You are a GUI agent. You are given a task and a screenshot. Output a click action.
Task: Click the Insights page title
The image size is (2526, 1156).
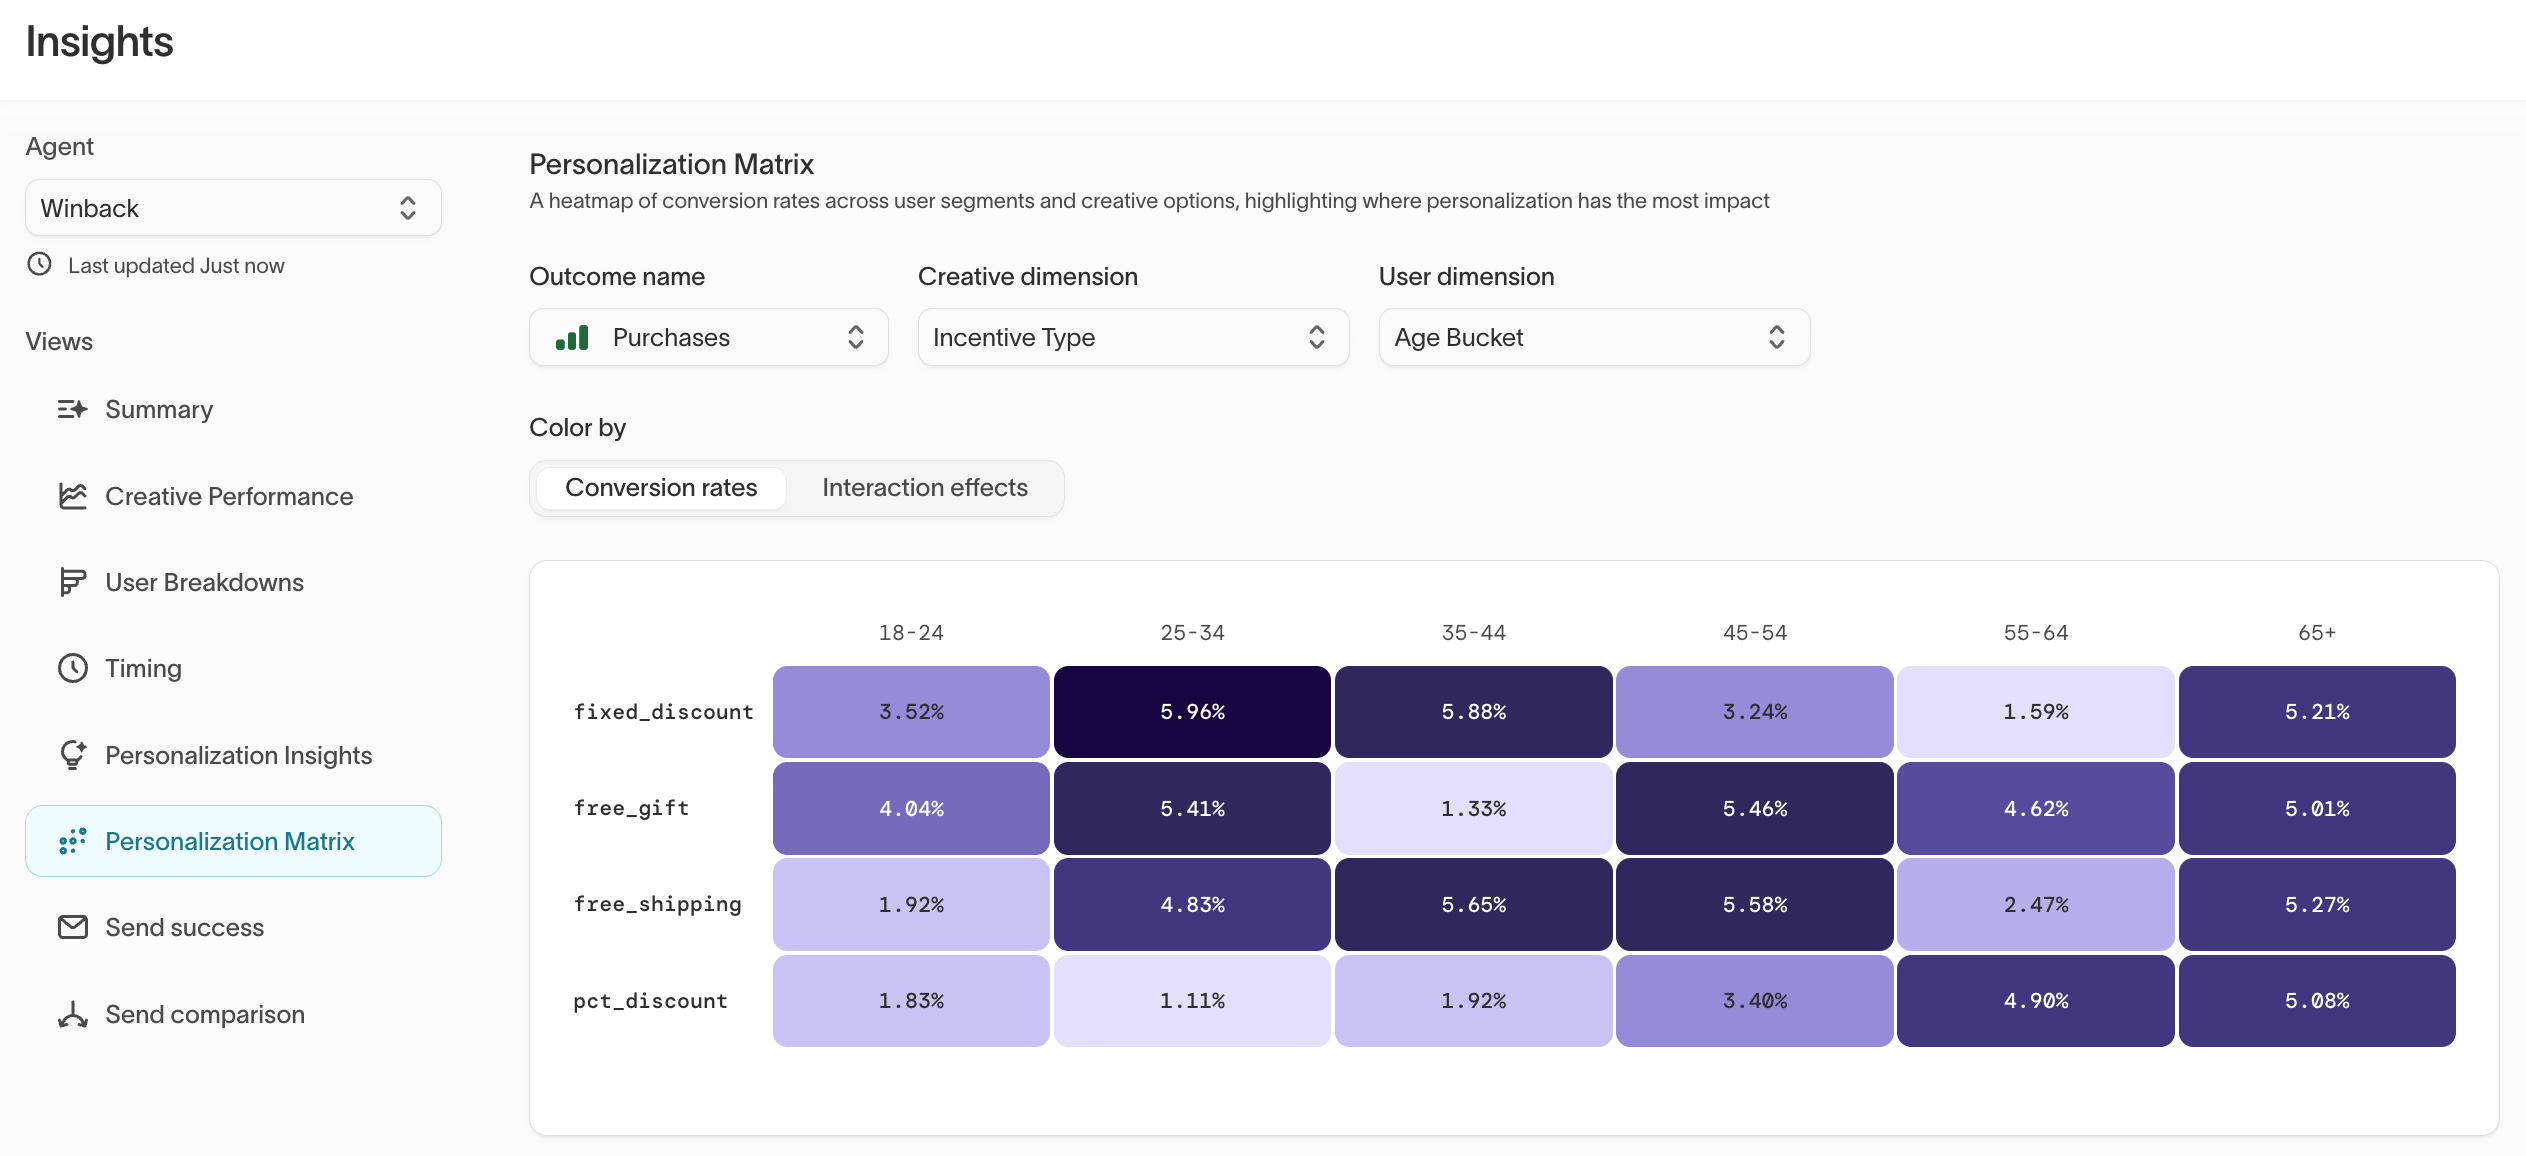[99, 42]
